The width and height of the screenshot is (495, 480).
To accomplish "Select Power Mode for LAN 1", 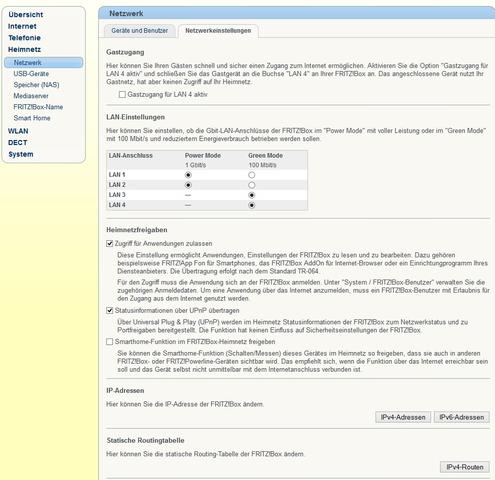I will (188, 175).
